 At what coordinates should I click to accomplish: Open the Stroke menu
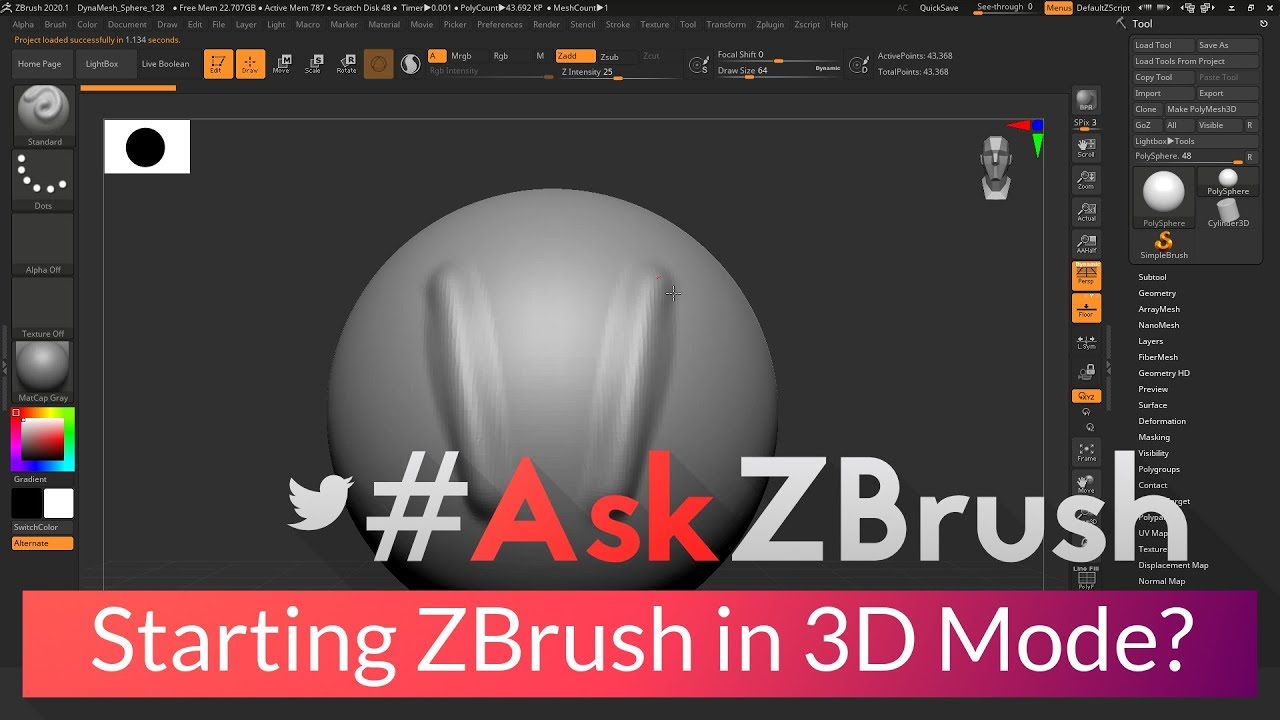pos(618,24)
